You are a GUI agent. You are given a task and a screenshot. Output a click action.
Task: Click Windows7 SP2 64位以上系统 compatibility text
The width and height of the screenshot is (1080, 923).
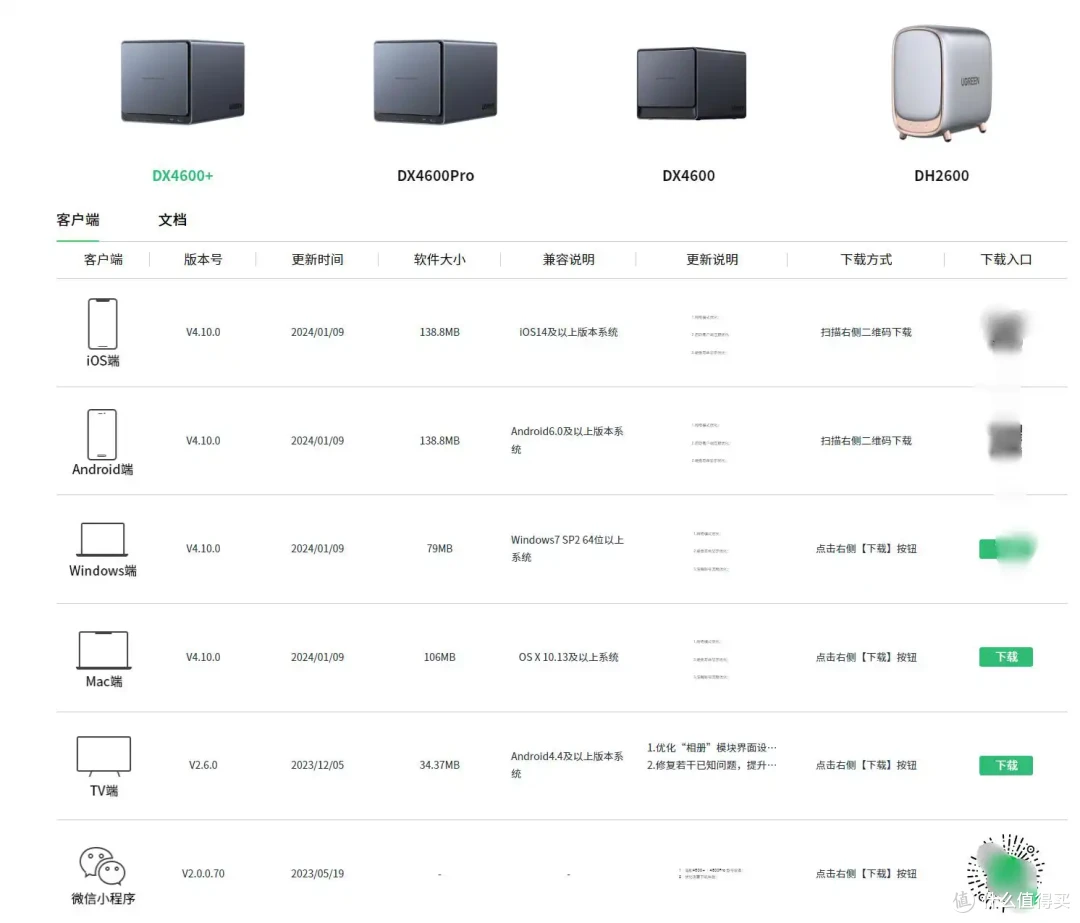pos(568,548)
